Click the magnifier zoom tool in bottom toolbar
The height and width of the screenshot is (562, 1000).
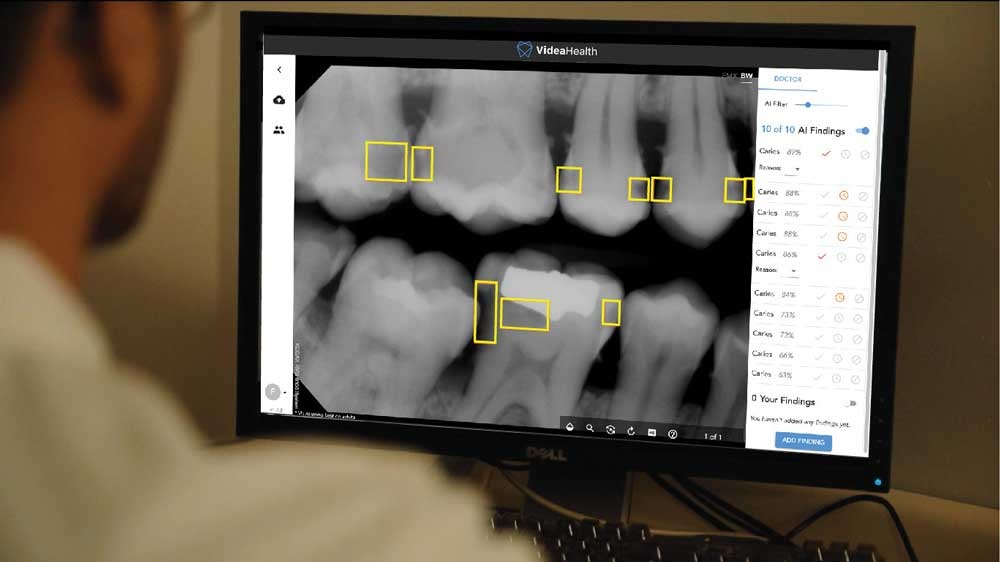pyautogui.click(x=590, y=429)
